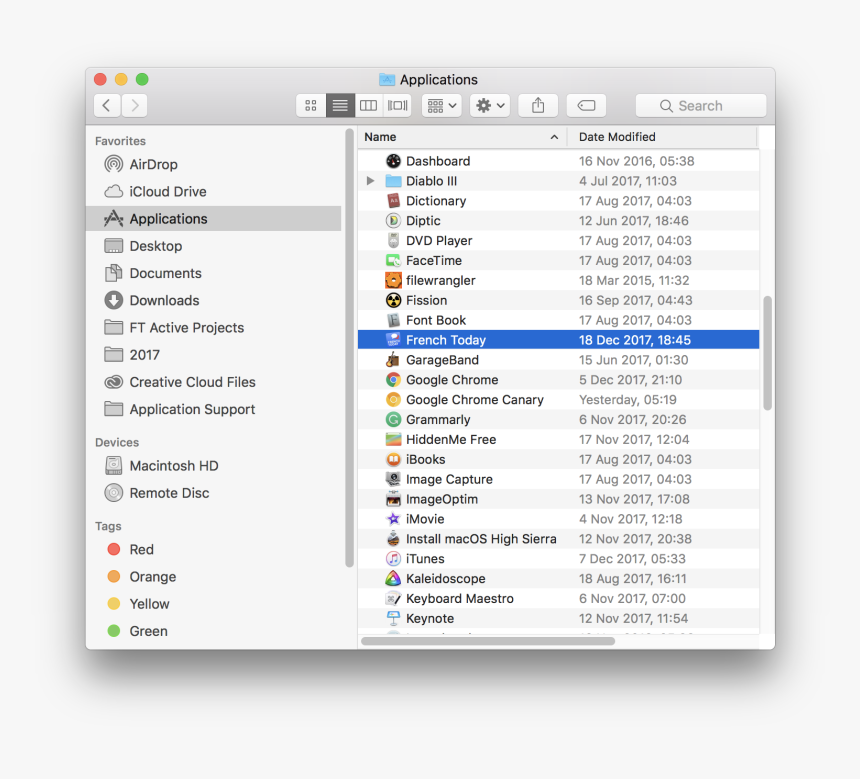
Task: Select the Dictionary app icon
Action: pos(393,201)
